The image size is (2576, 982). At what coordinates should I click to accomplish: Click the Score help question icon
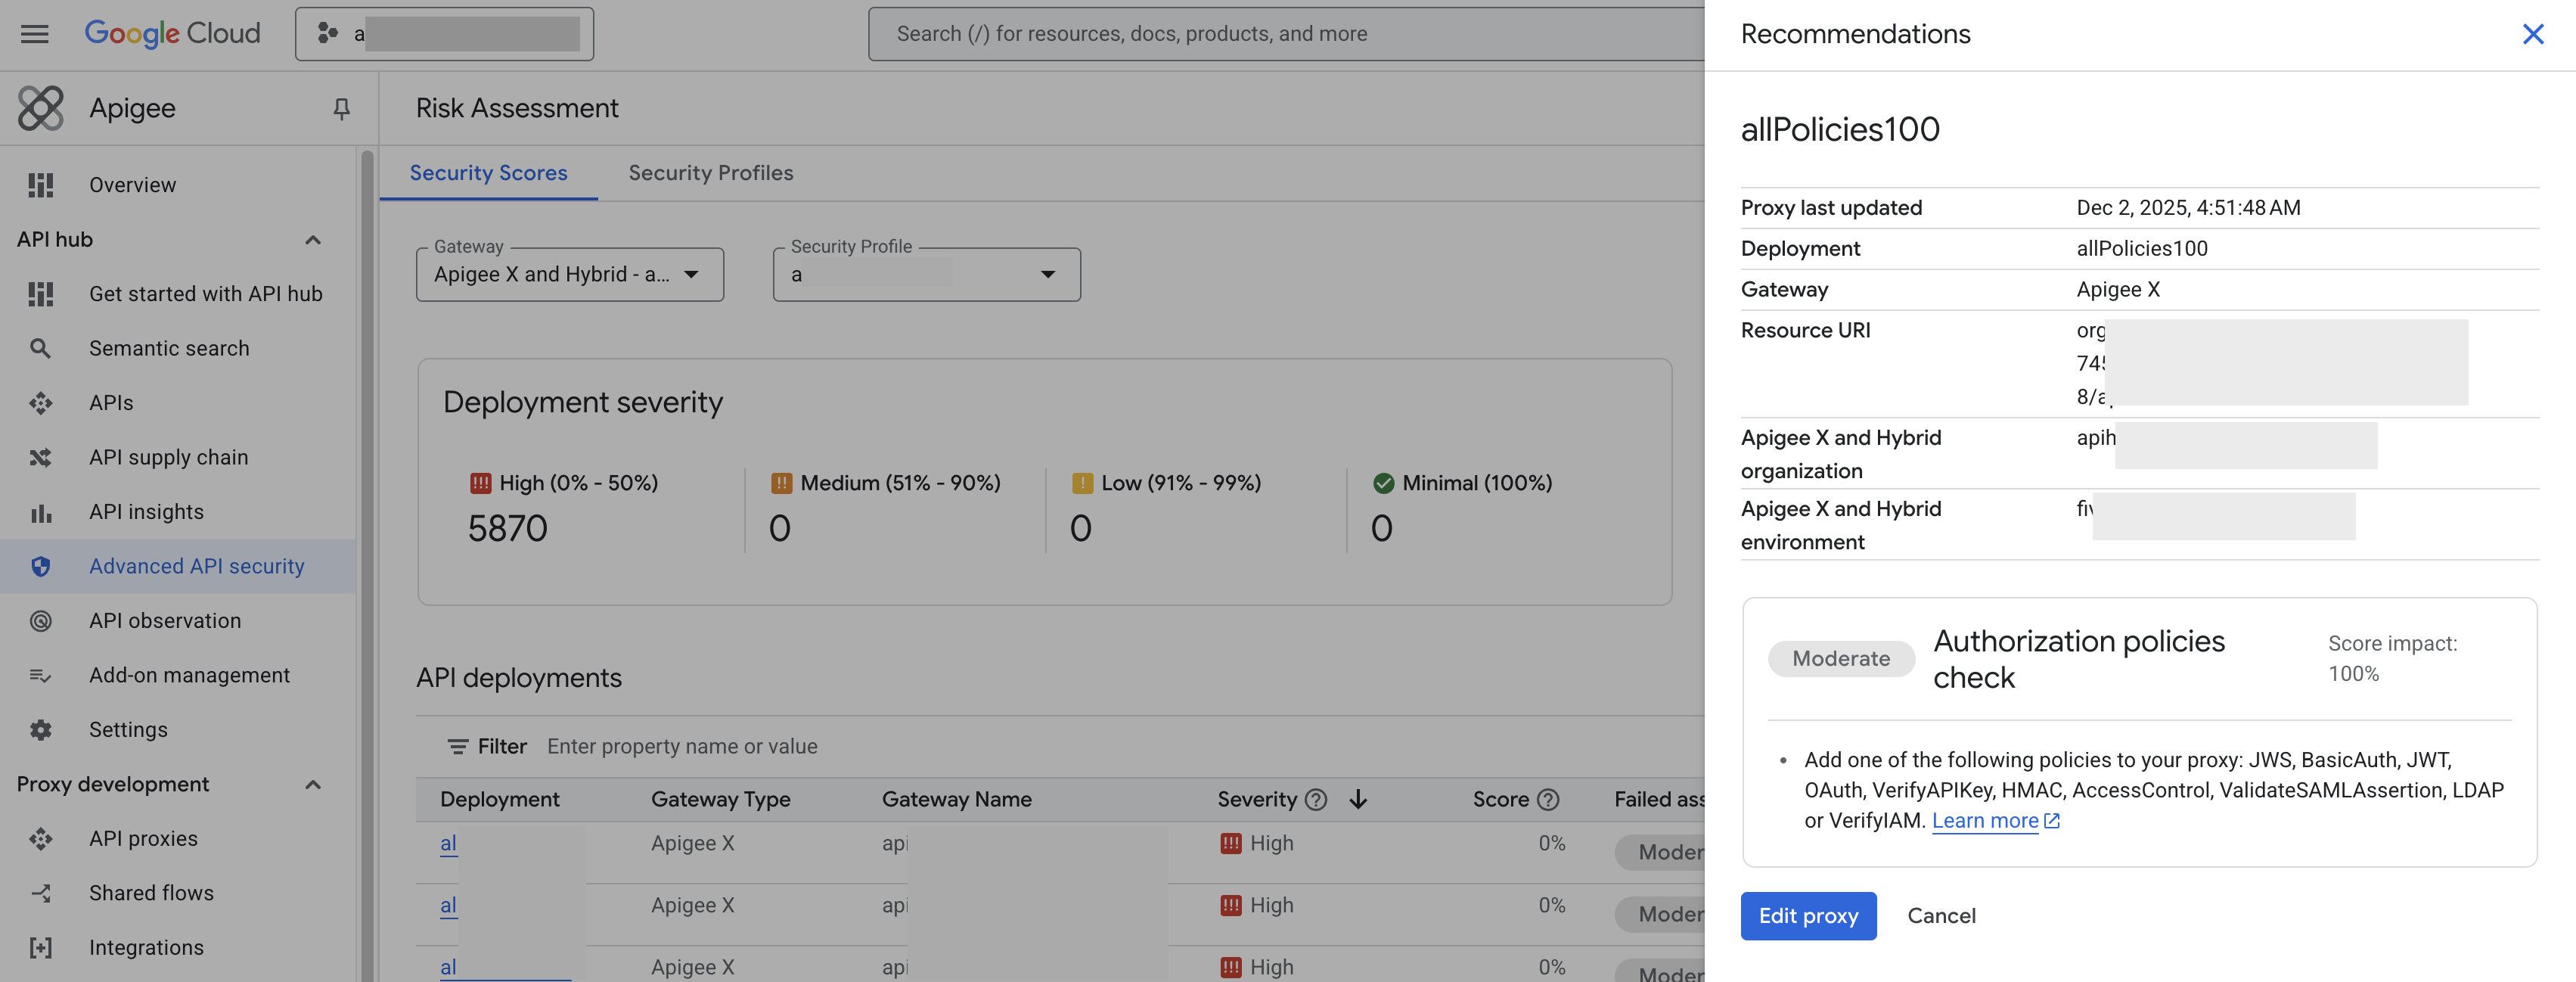point(1548,799)
